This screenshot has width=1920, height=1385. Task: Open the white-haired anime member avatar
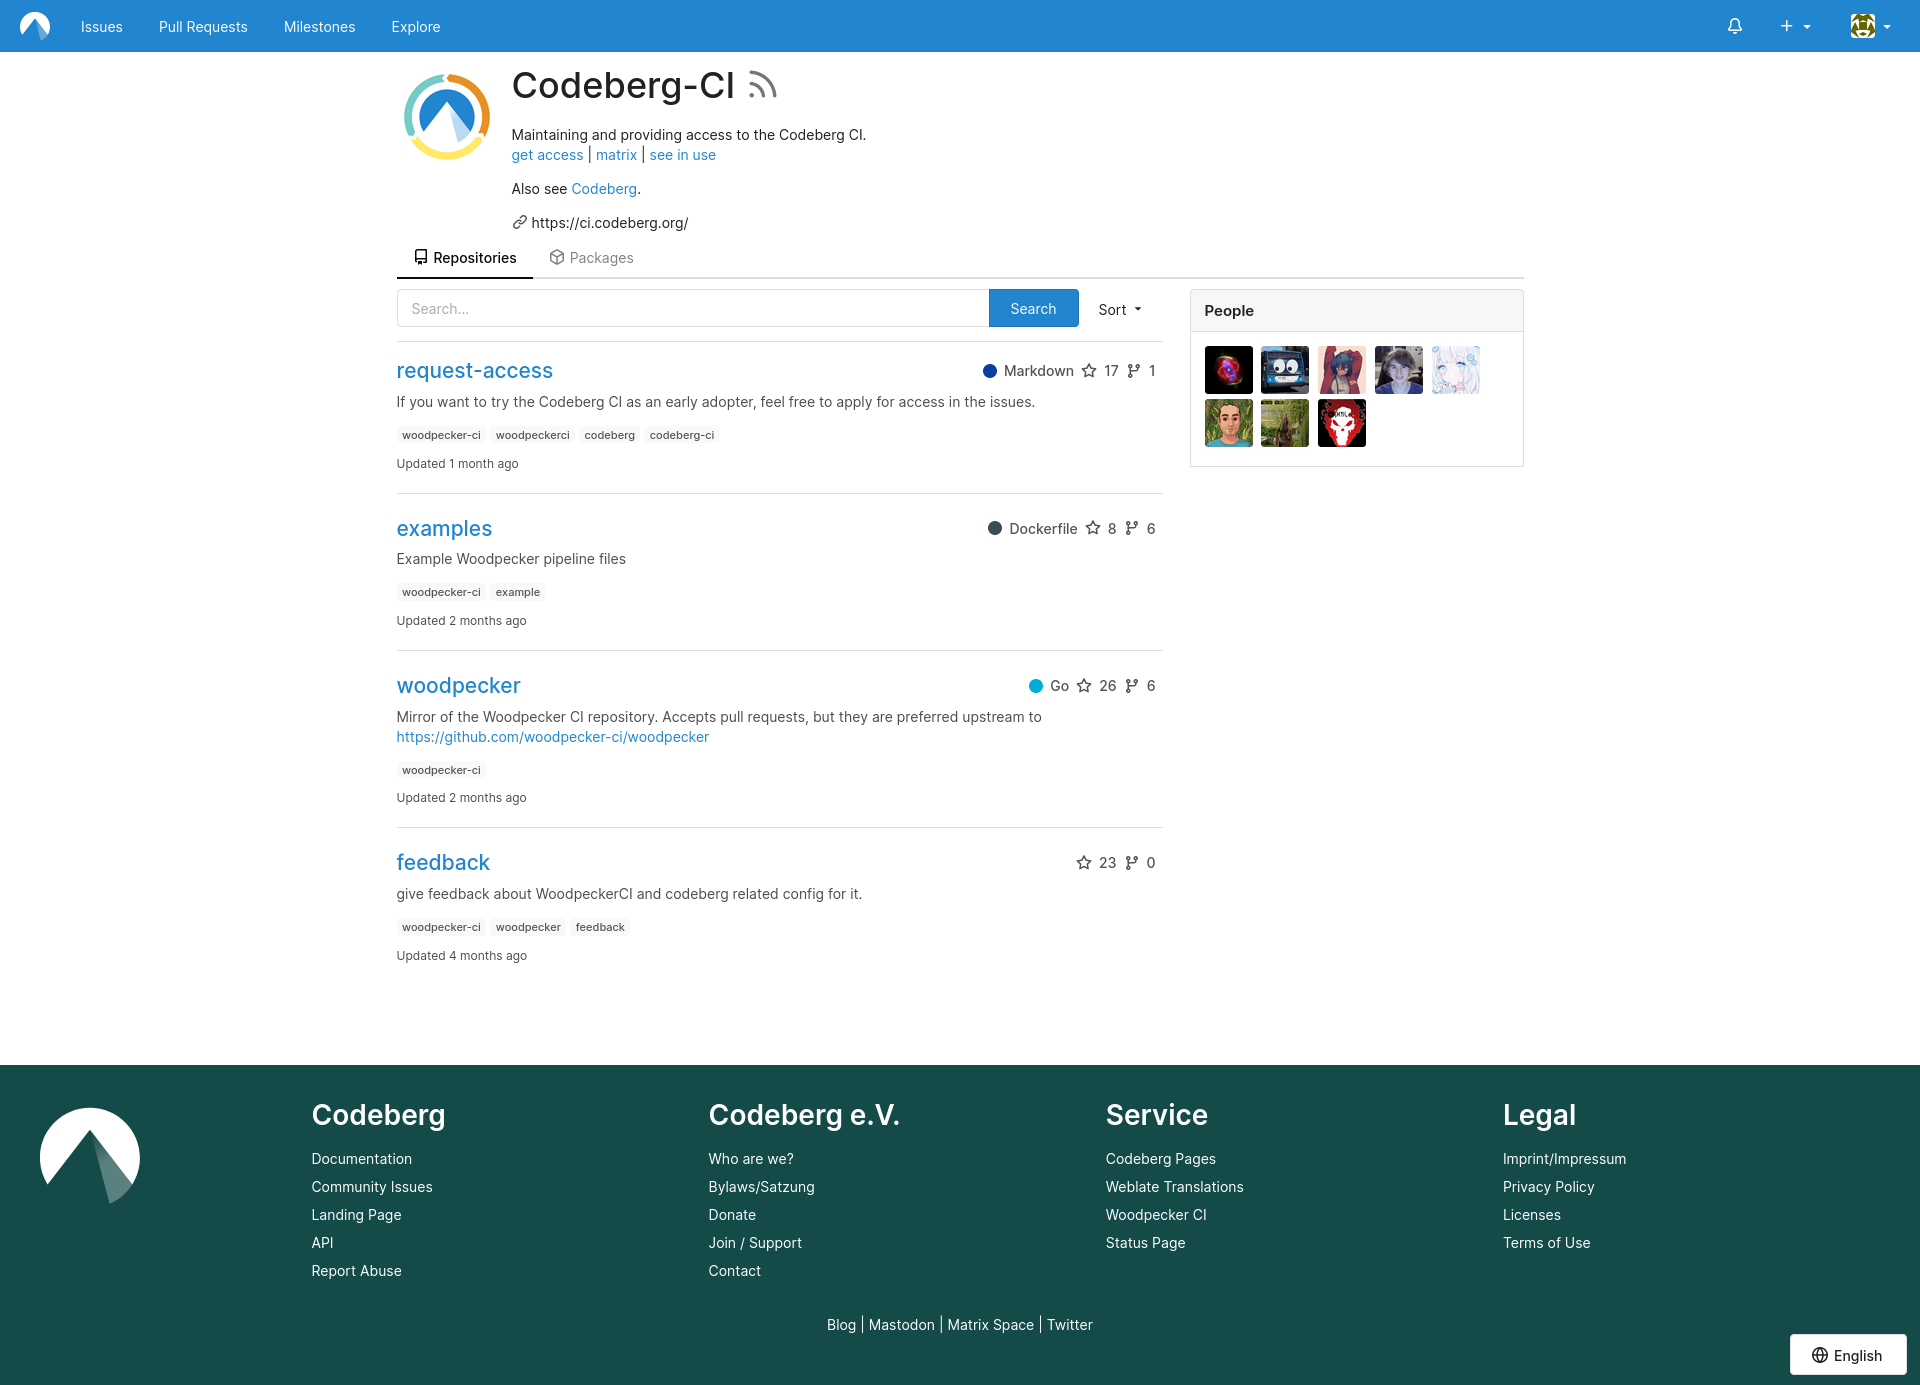point(1455,370)
